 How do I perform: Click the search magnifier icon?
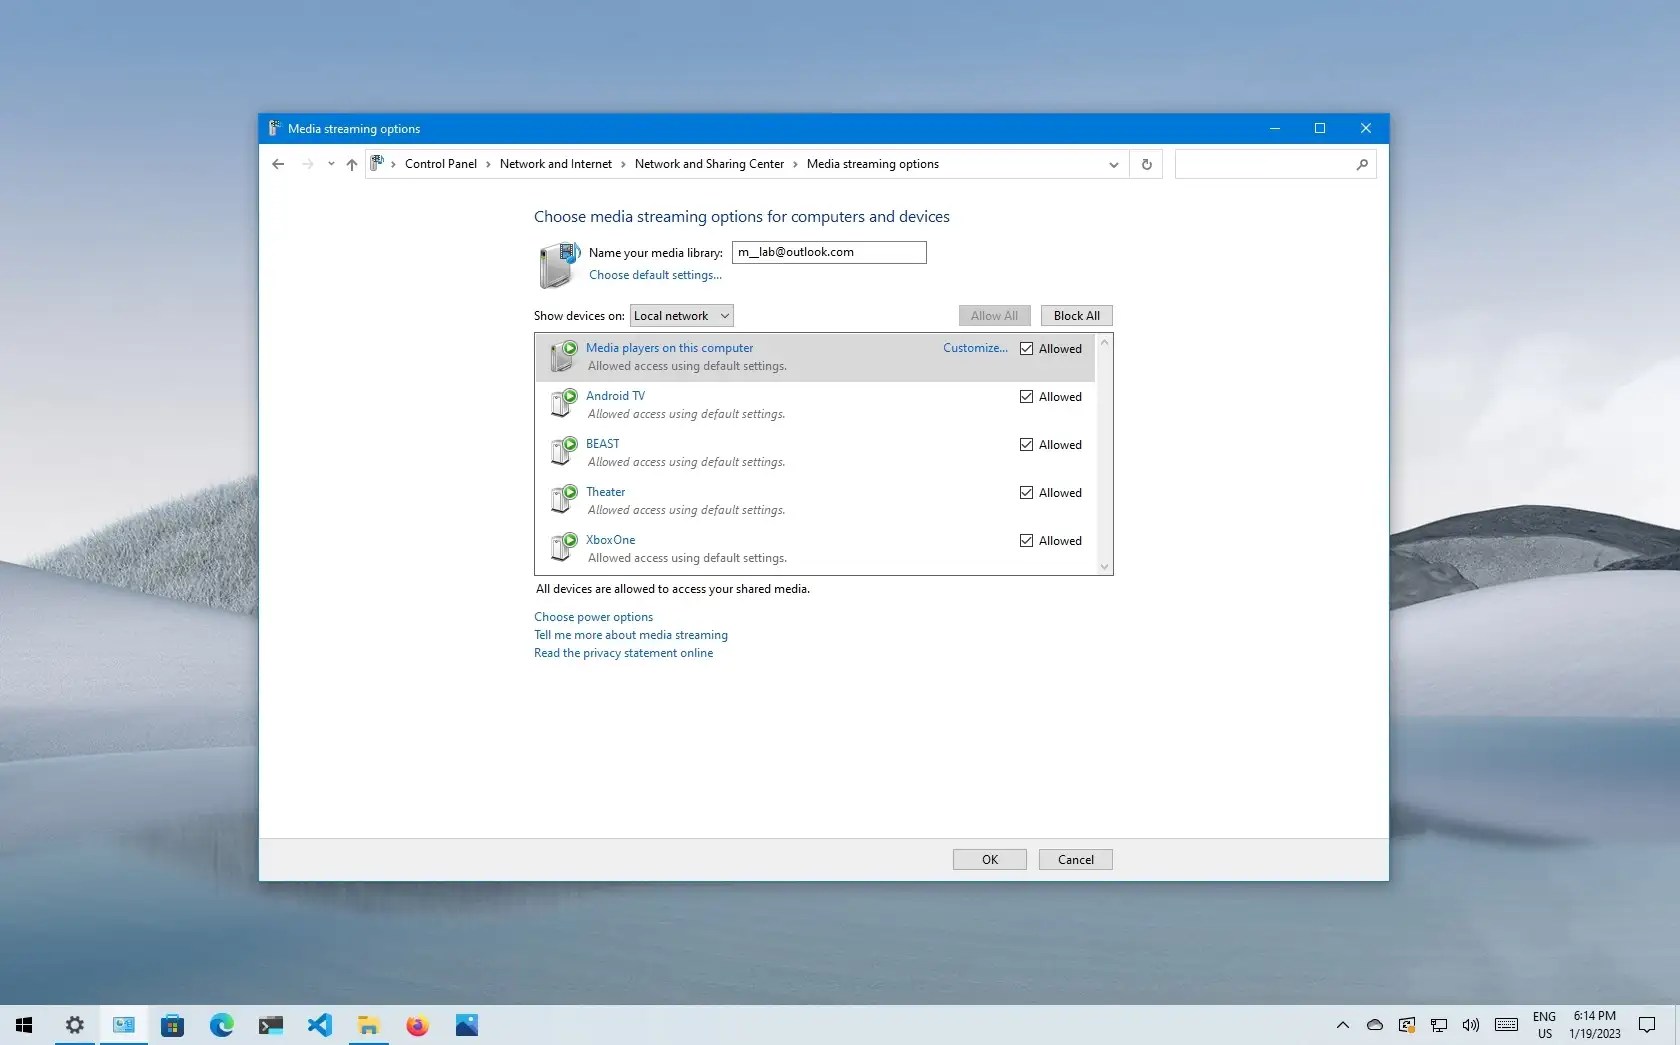point(1362,164)
